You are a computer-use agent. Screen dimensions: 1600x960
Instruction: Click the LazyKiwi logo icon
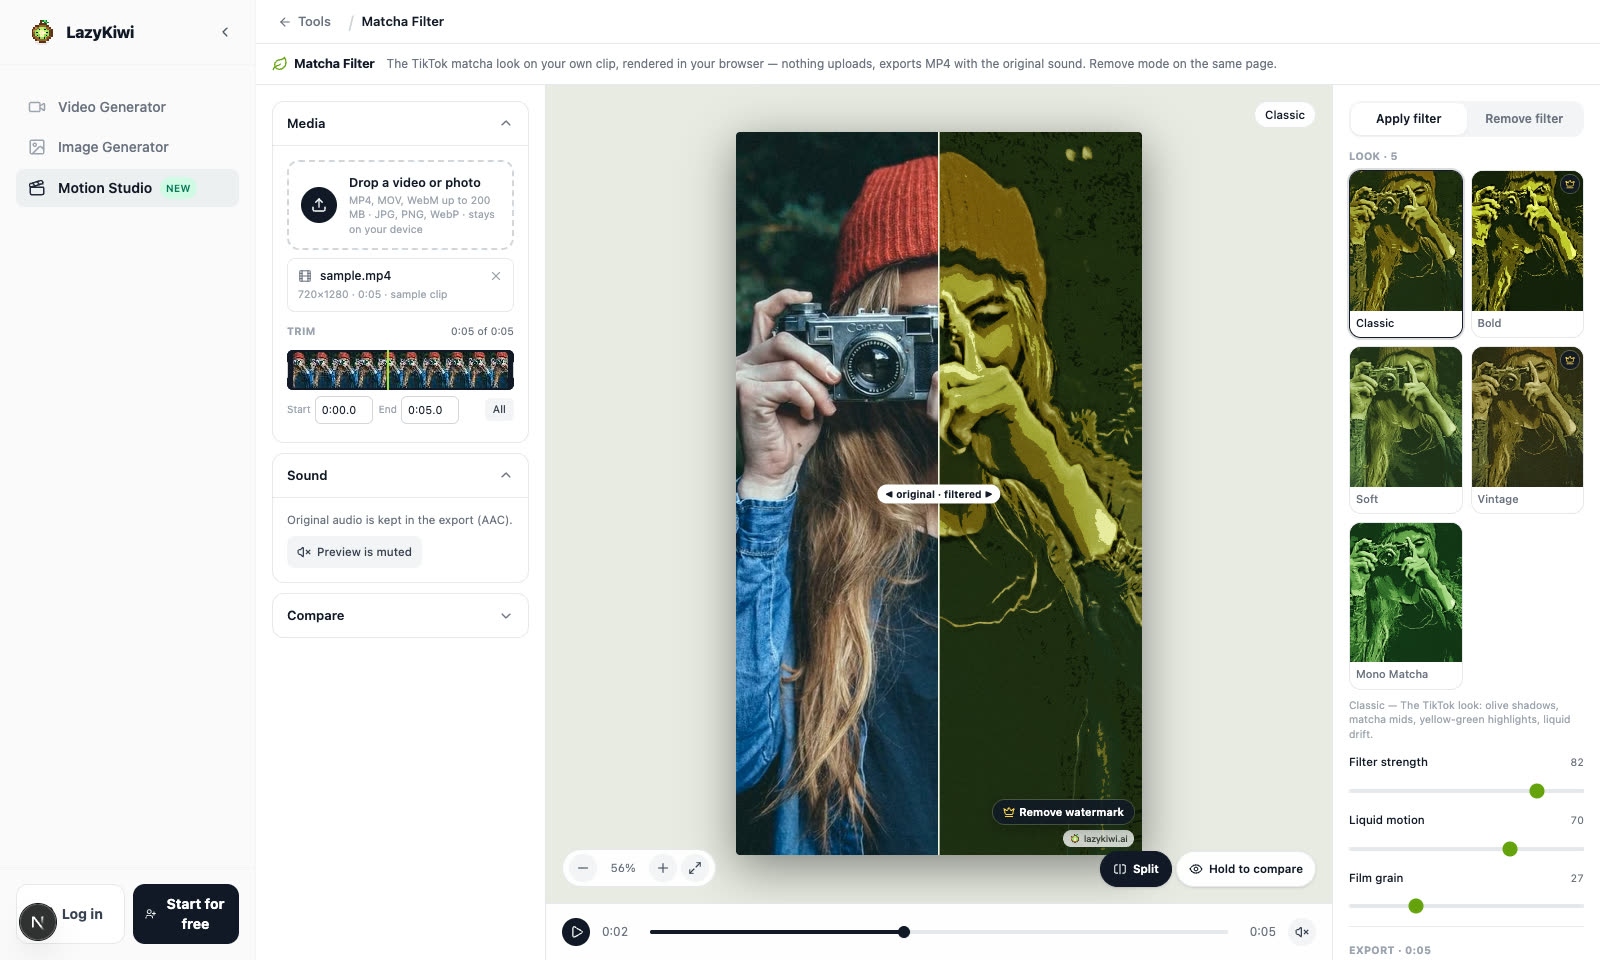point(42,32)
